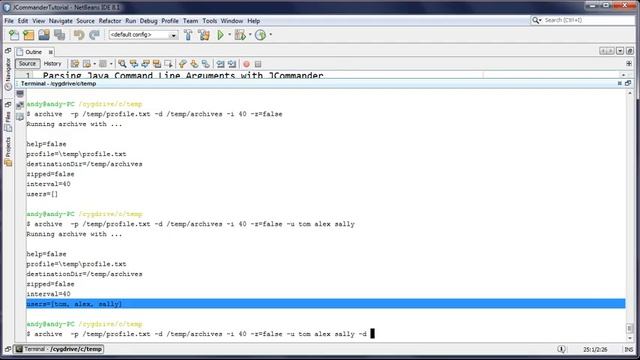Click the Find Next Occurrence editor icon
The height and width of the screenshot is (360, 640).
tap(145, 64)
